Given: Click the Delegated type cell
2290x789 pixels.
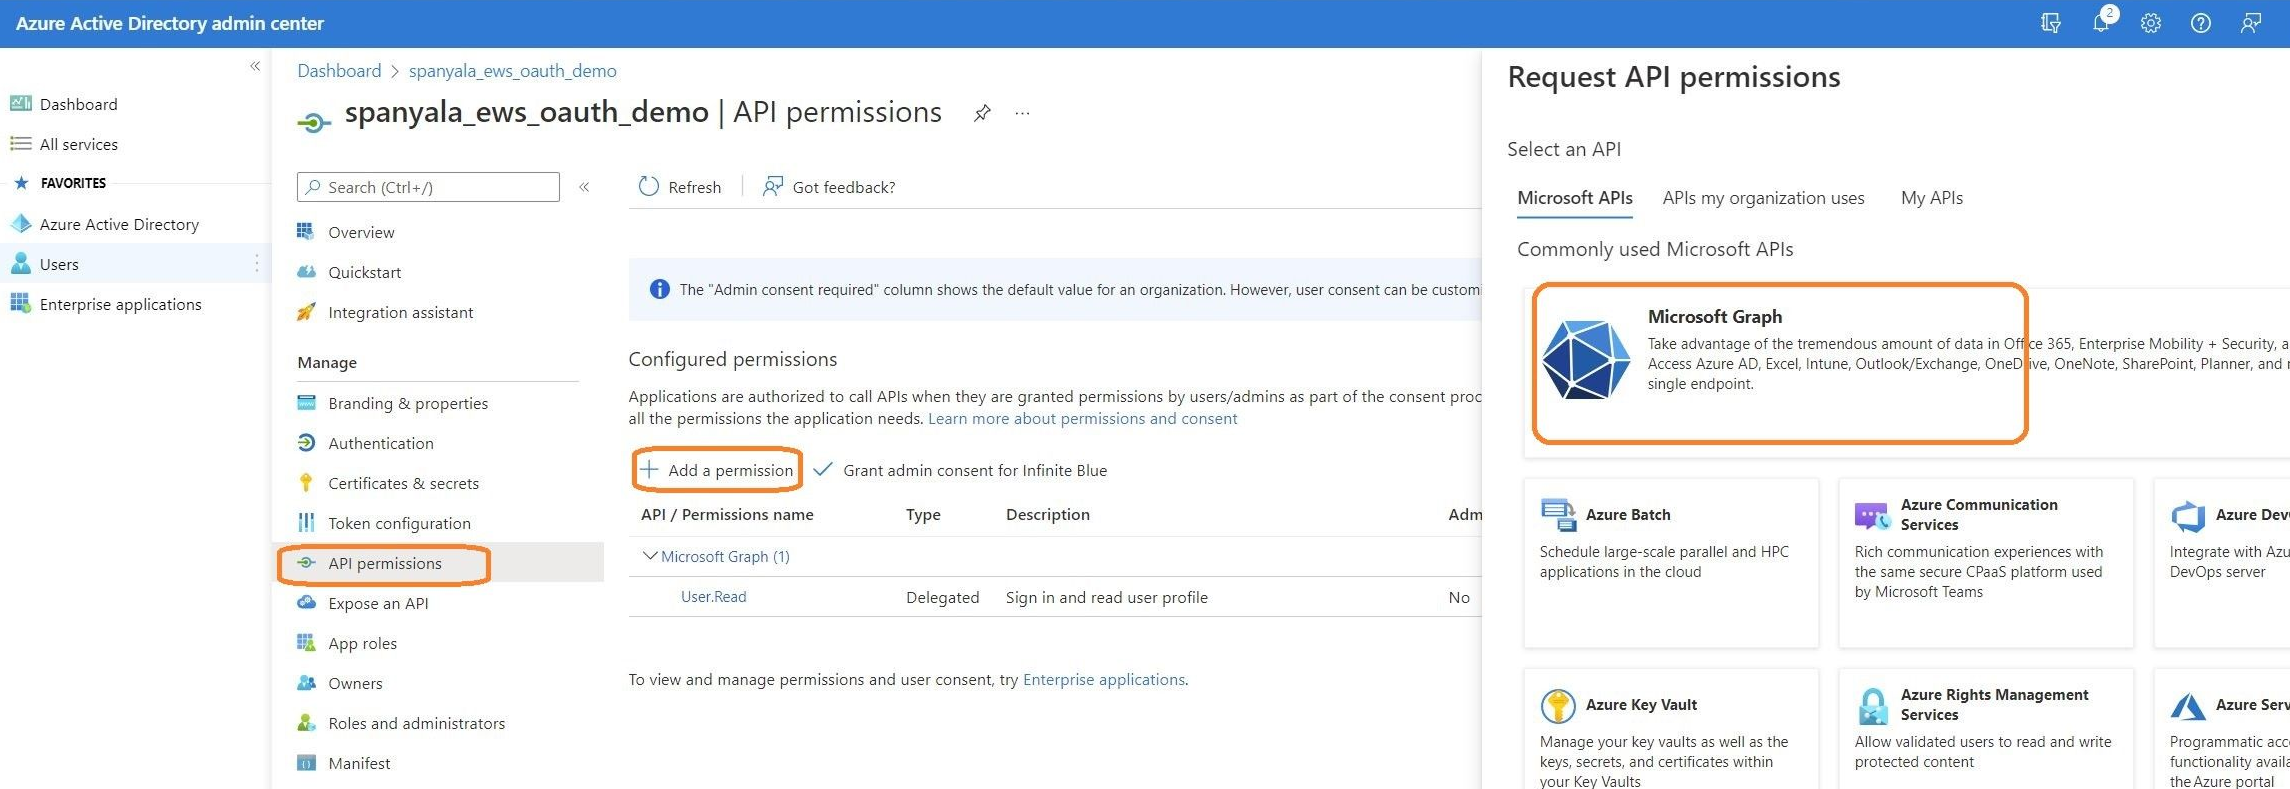Looking at the screenshot, I should [942, 598].
